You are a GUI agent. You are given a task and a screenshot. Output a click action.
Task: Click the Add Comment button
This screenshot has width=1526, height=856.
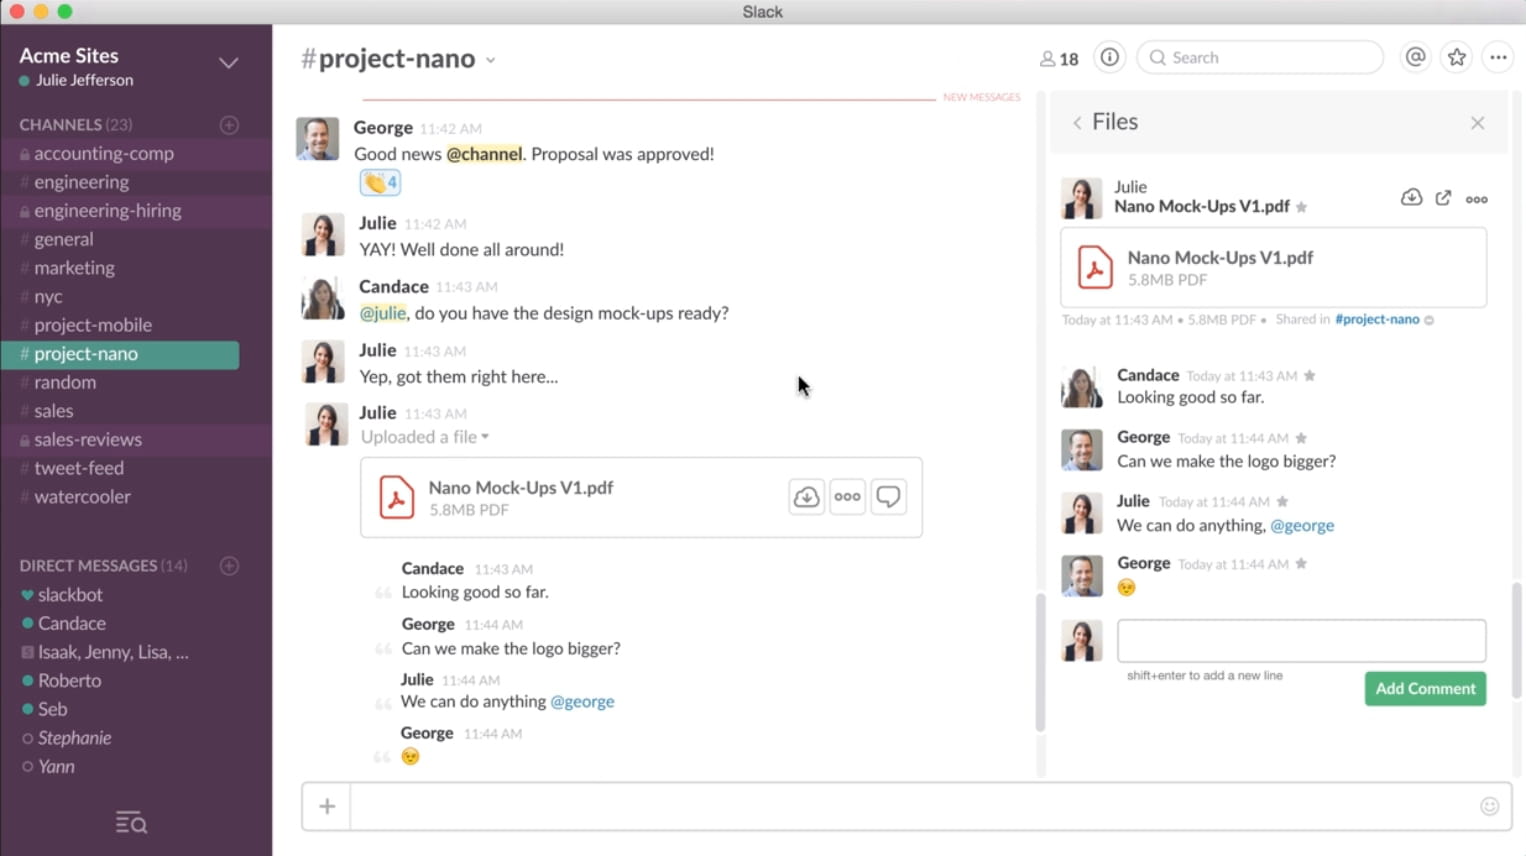pos(1424,688)
